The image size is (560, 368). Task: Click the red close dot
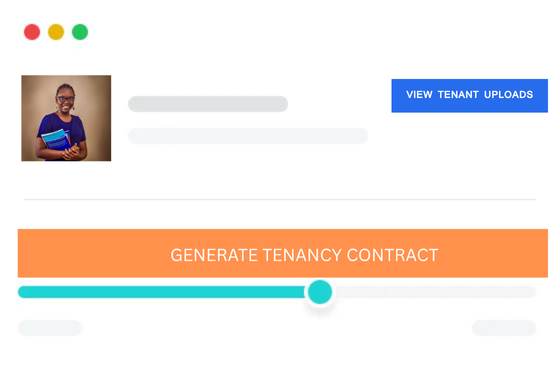tap(32, 32)
